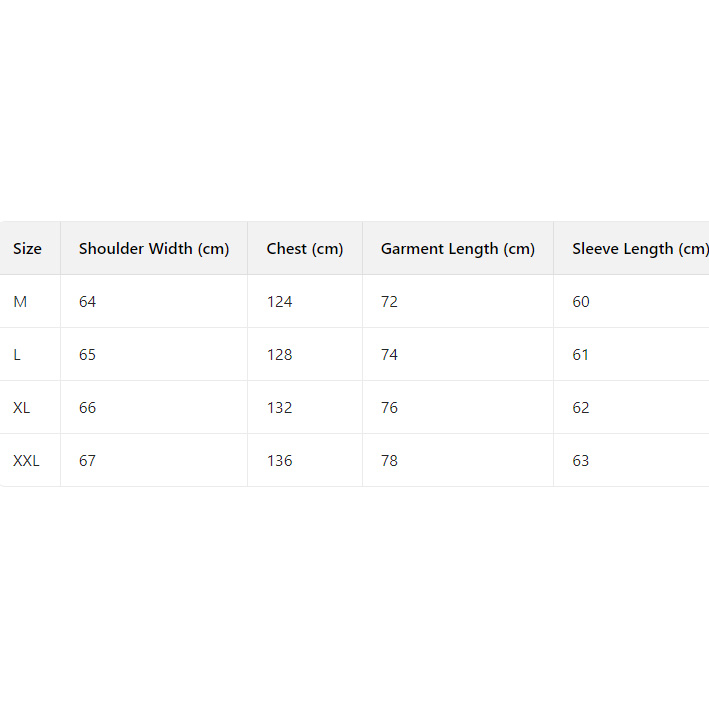709x709 pixels.
Task: Click the M size row label
Action: pos(20,302)
